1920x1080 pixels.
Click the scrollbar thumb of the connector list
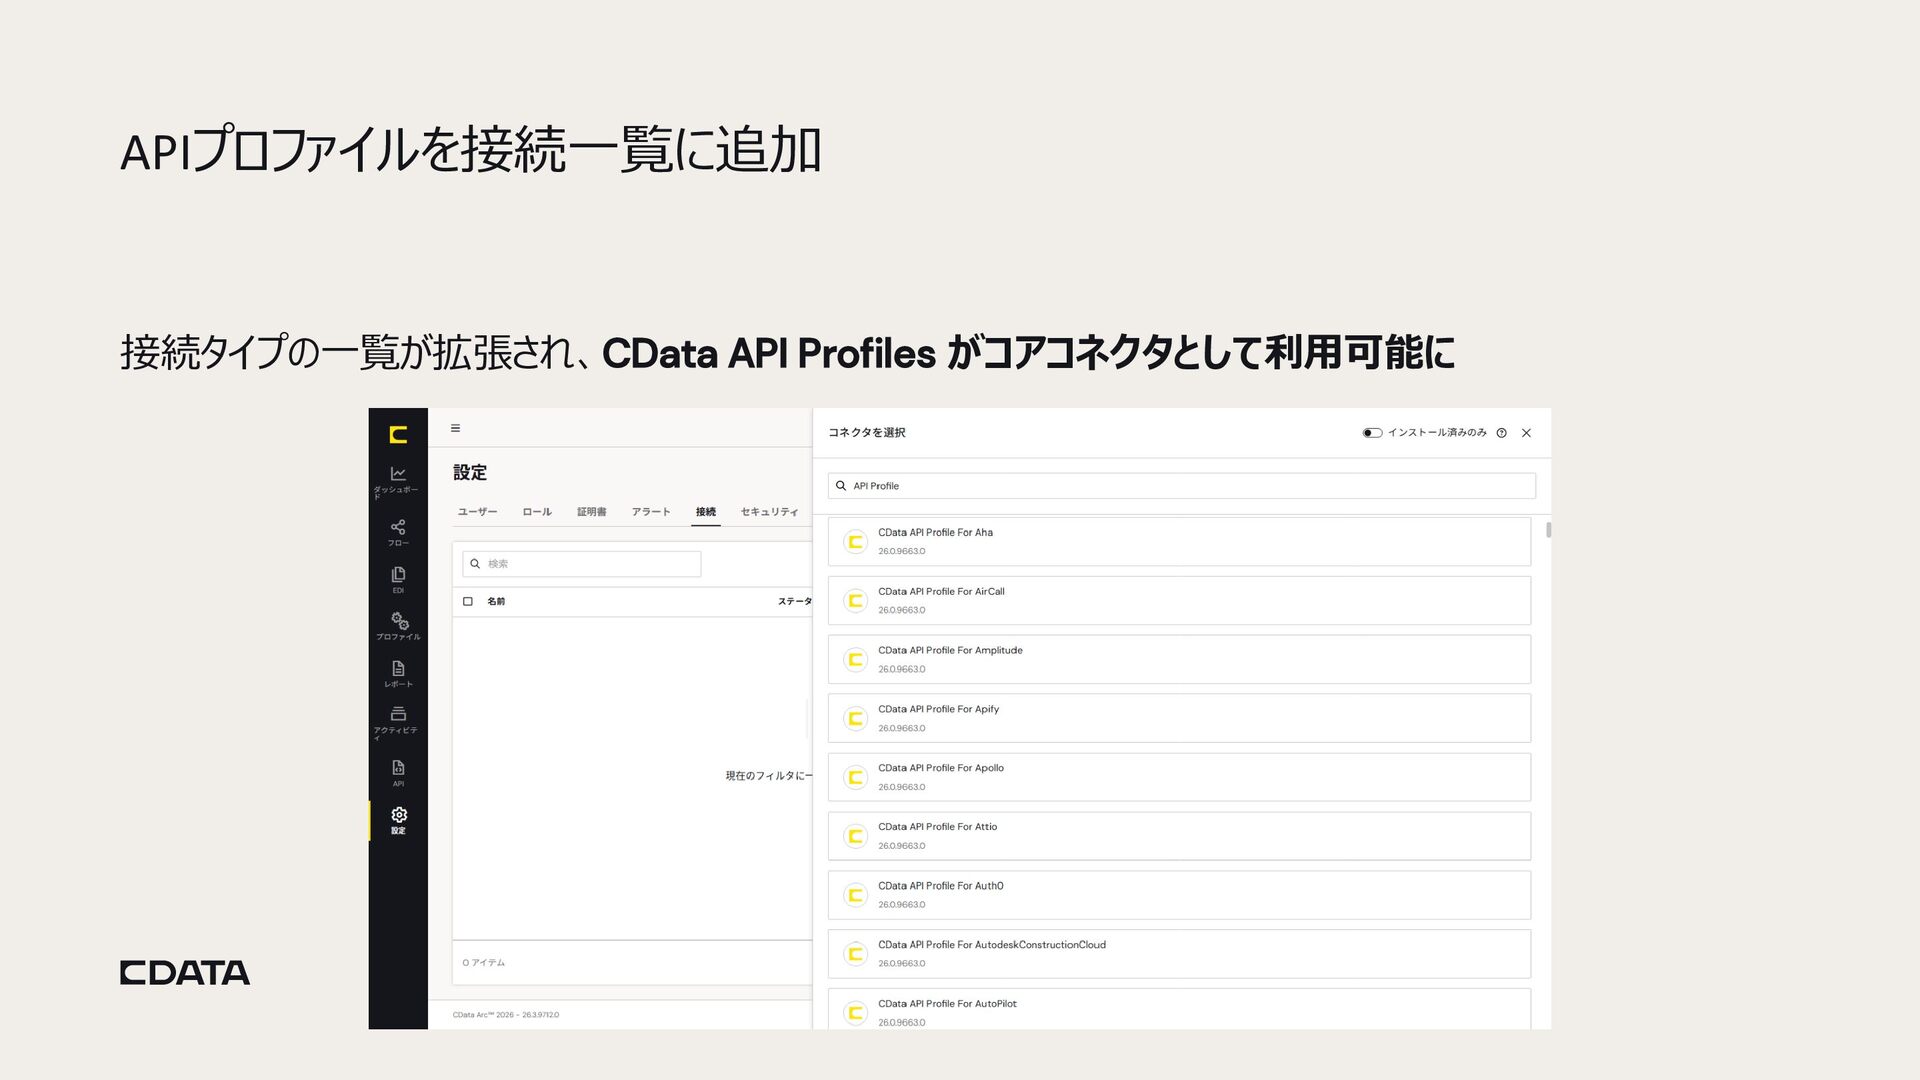[1549, 530]
